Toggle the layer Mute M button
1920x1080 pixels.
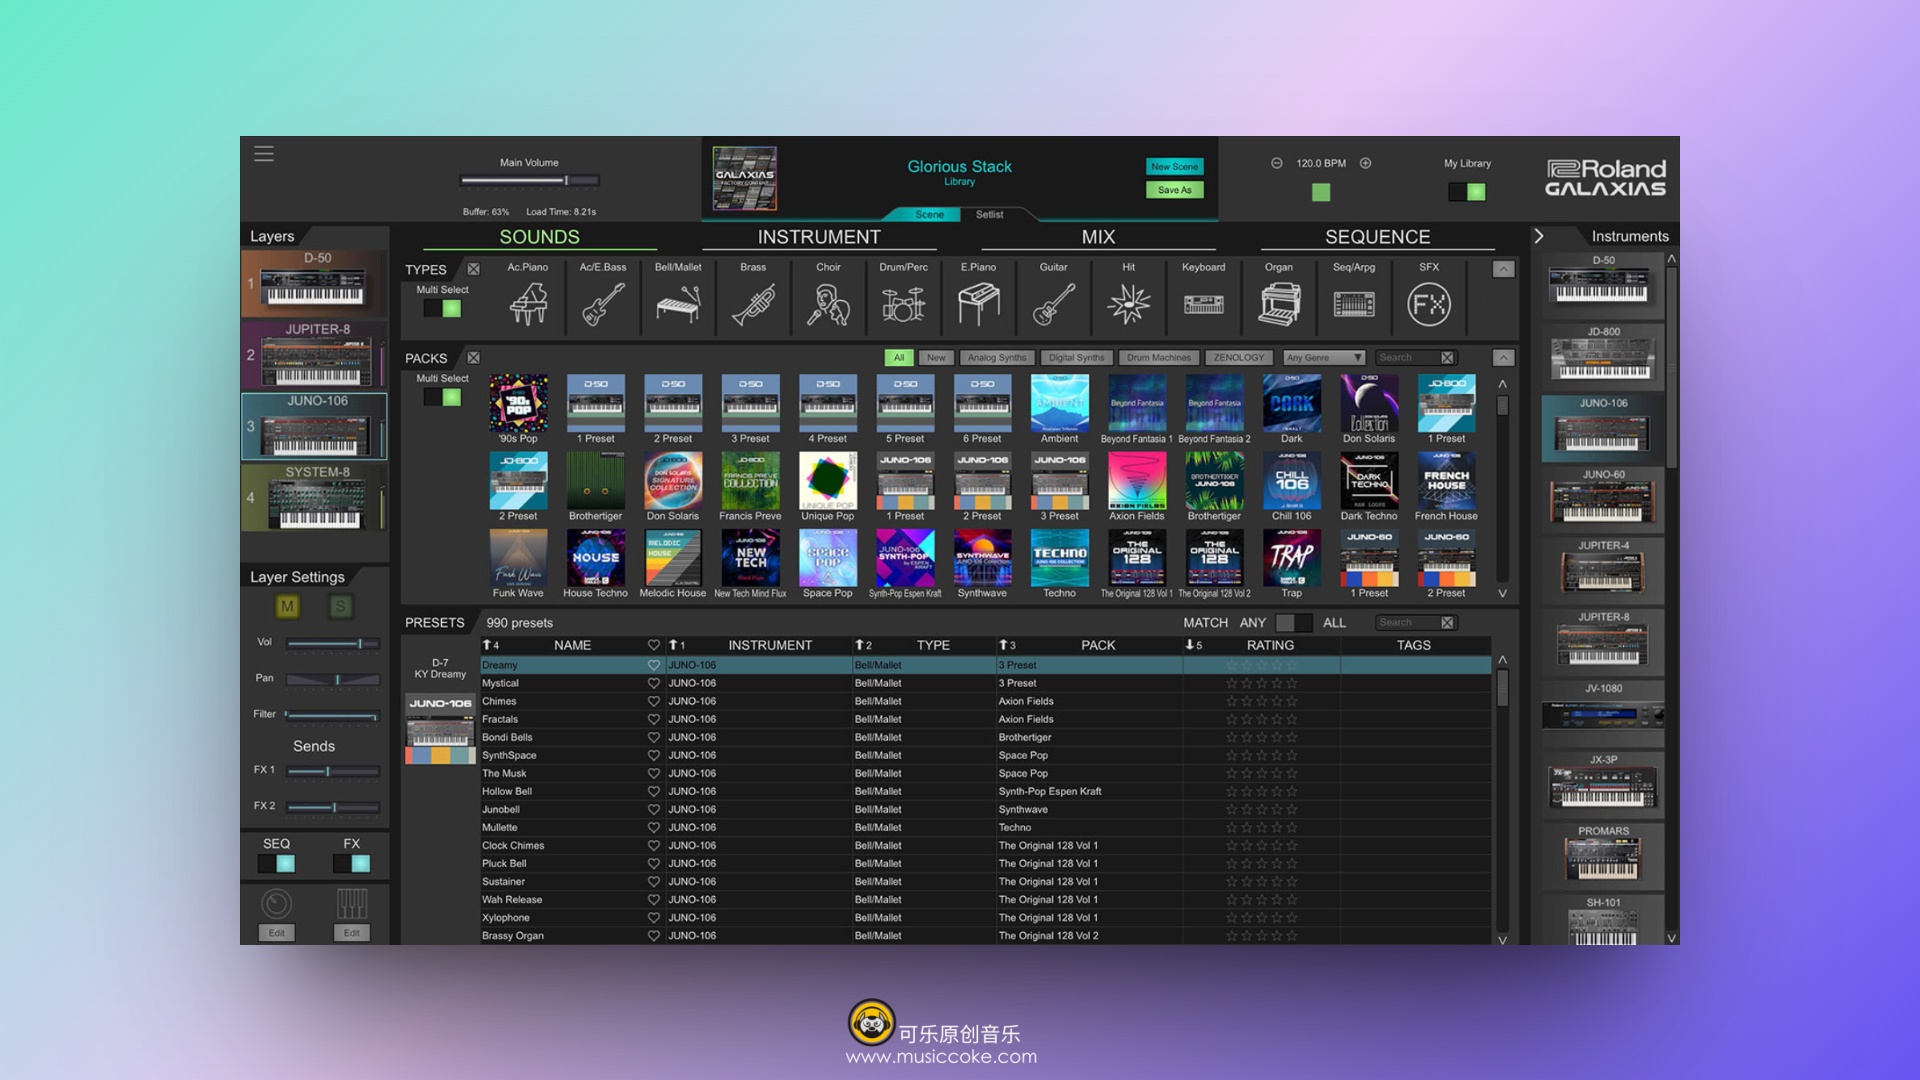click(287, 606)
